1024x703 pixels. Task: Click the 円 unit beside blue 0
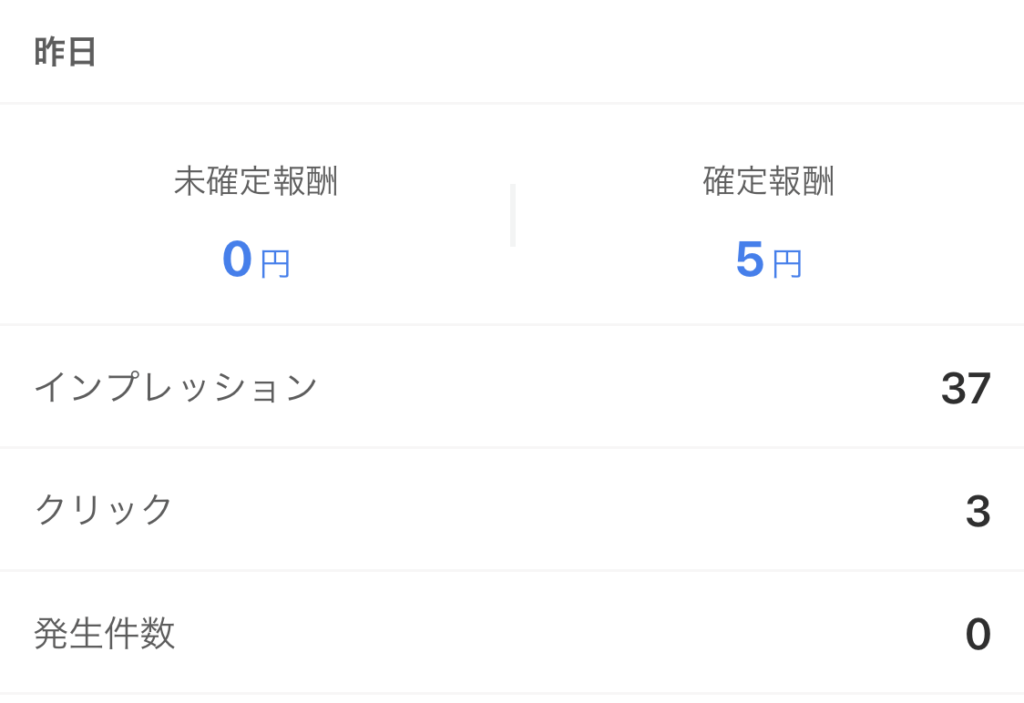[275, 264]
